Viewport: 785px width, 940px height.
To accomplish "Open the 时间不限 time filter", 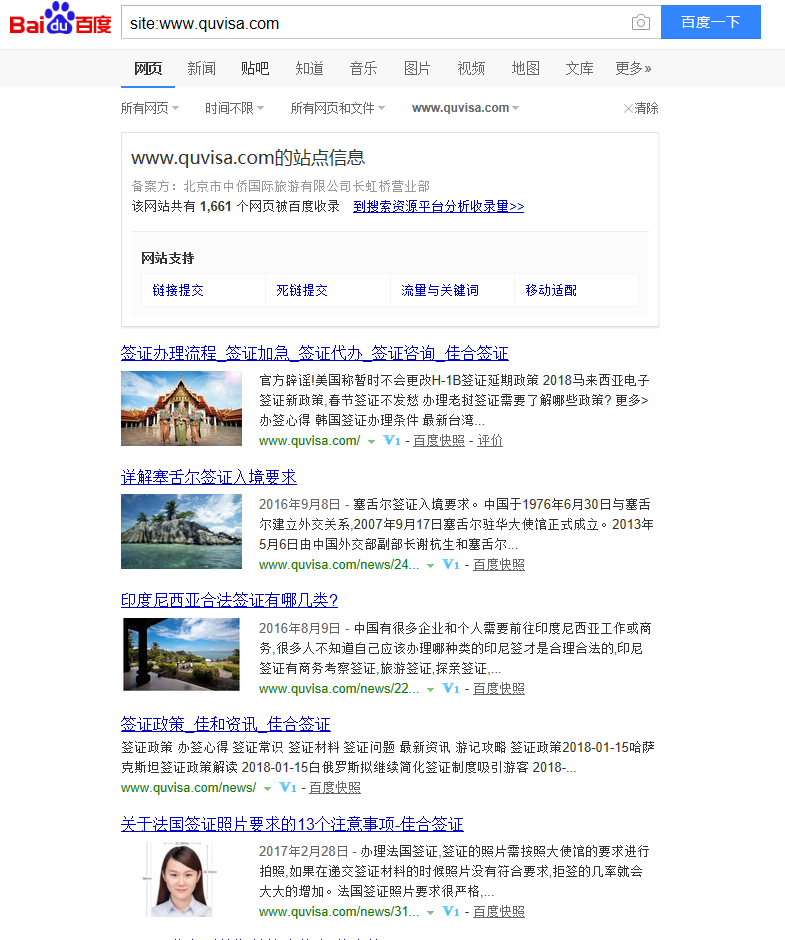I will (x=234, y=109).
